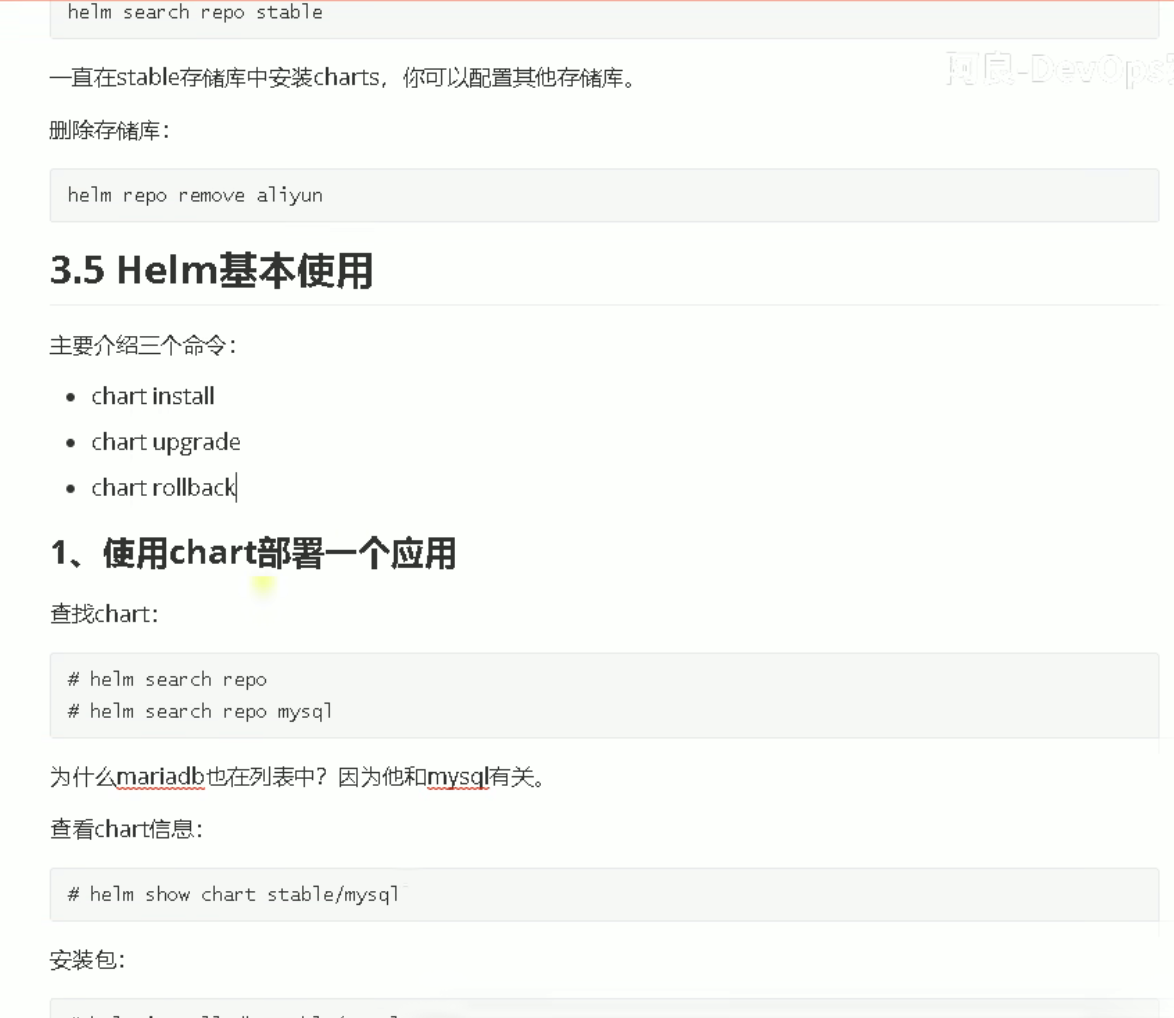Click the '# helm search repo mysql' line
This screenshot has height=1018, width=1174.
(x=201, y=712)
